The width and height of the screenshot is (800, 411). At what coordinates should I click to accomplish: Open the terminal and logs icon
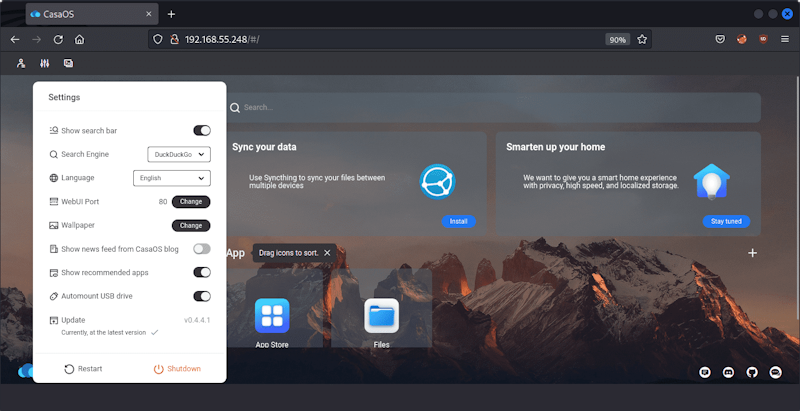click(68, 63)
